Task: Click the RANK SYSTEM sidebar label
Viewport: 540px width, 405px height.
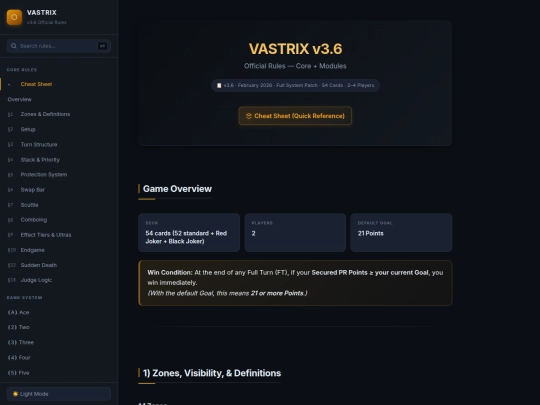Action: (24, 298)
